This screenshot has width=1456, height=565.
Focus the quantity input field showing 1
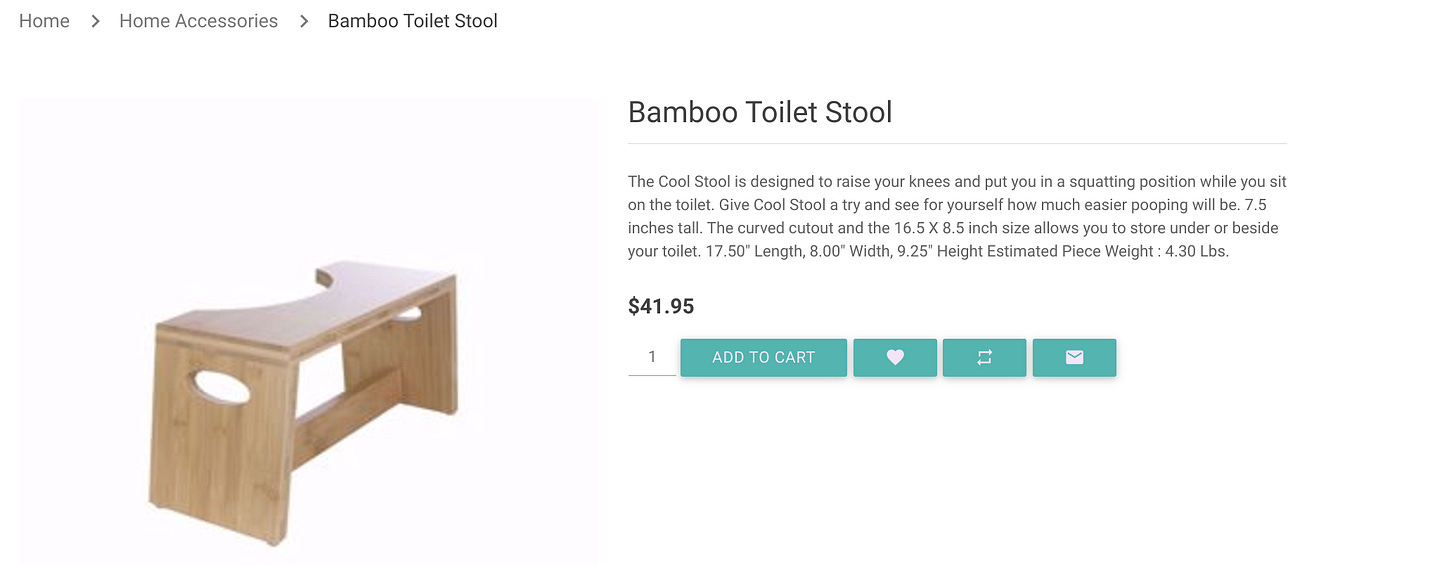pyautogui.click(x=652, y=357)
